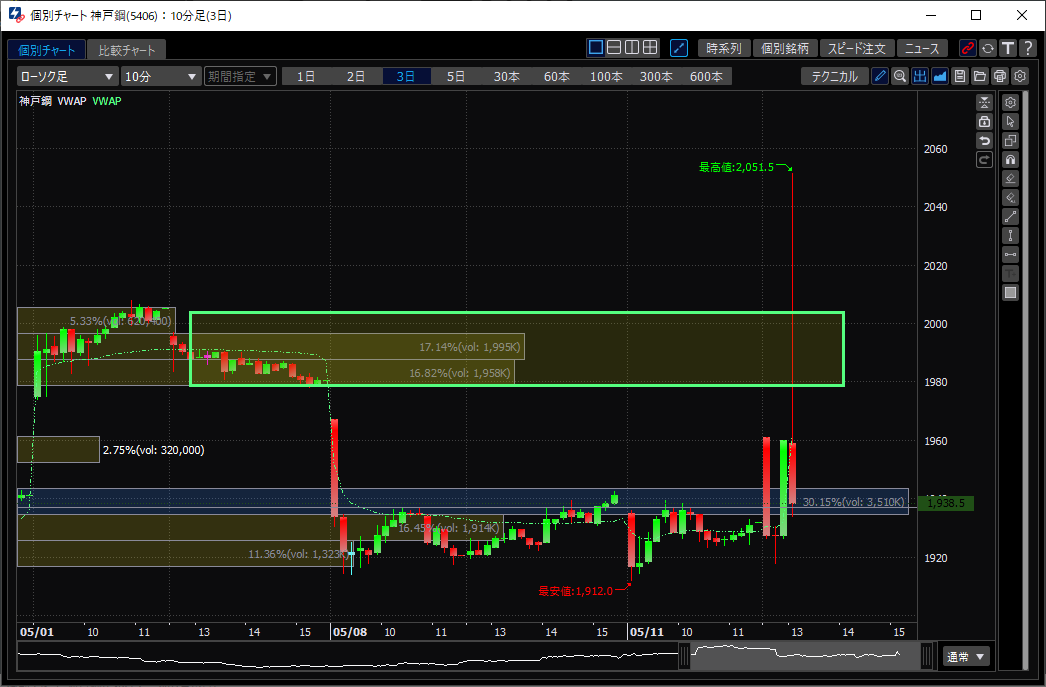Open drawing tool settings gear icon
The image size is (1046, 687).
tap(1011, 102)
